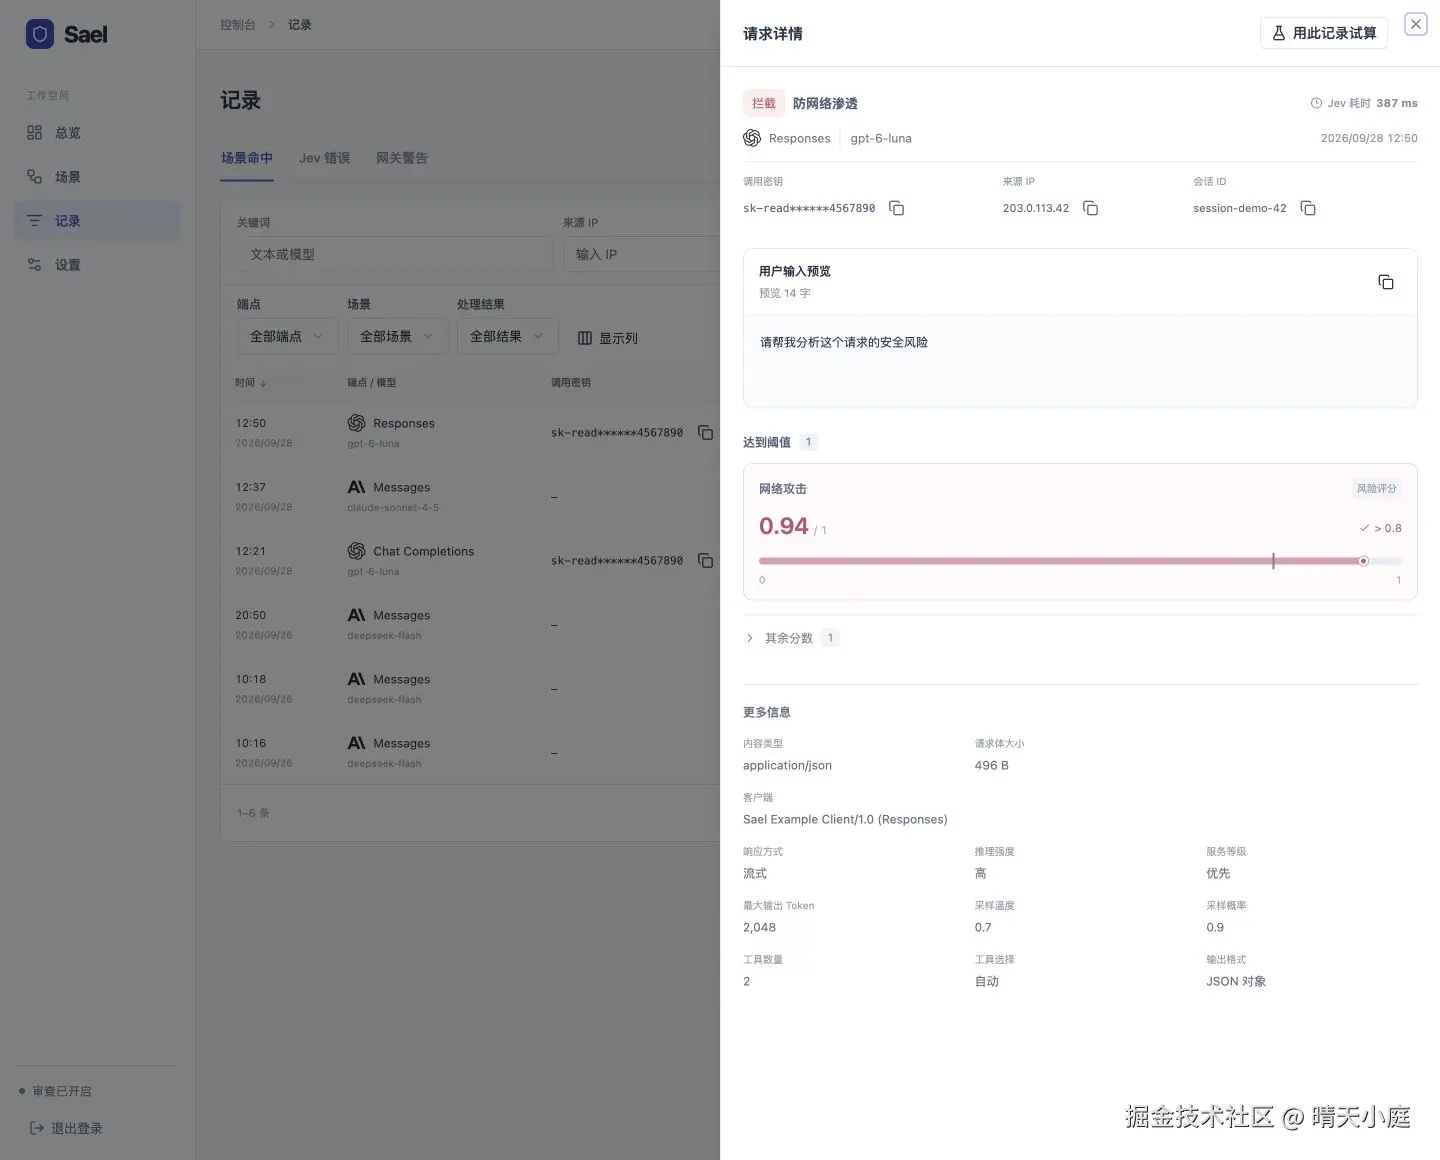Click the 拦截 status badge

click(764, 103)
